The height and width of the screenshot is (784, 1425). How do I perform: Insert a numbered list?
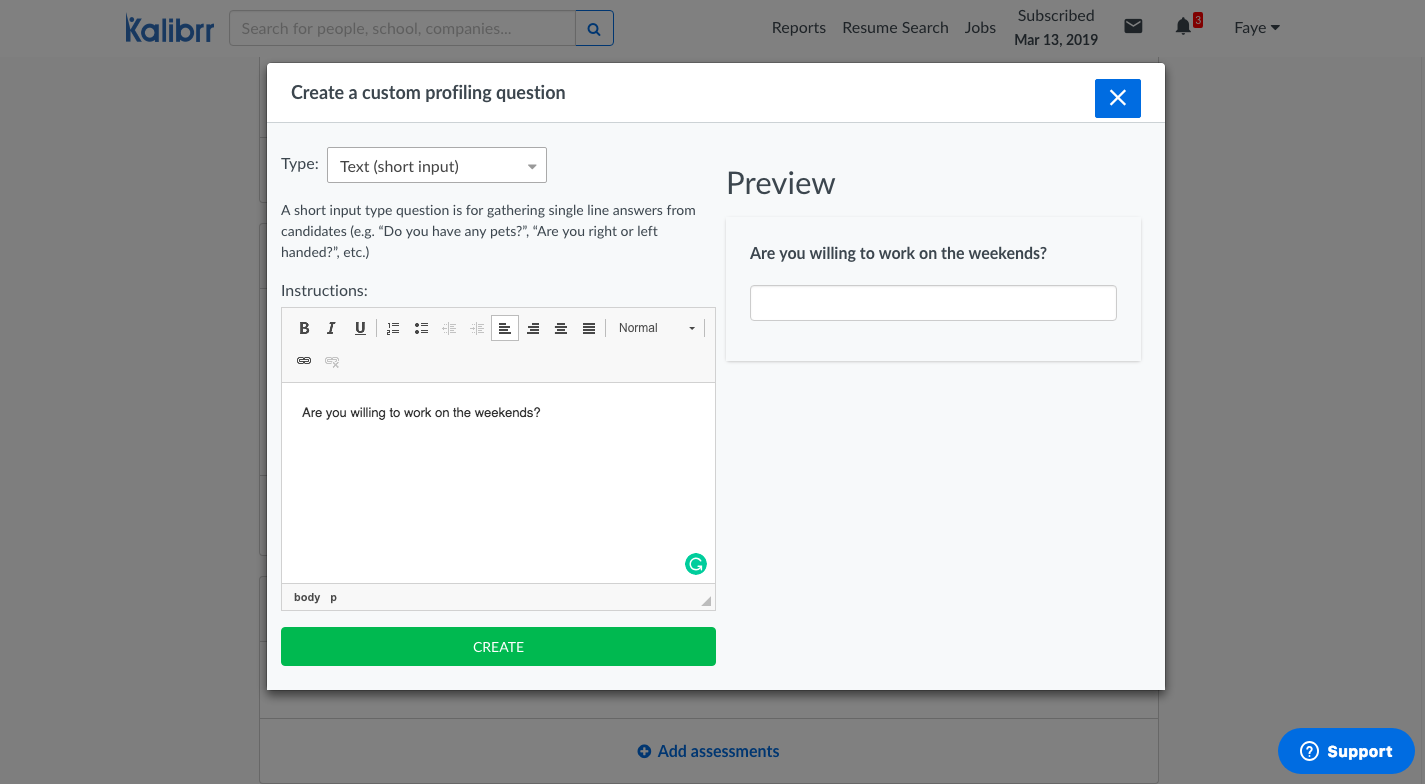pos(393,328)
